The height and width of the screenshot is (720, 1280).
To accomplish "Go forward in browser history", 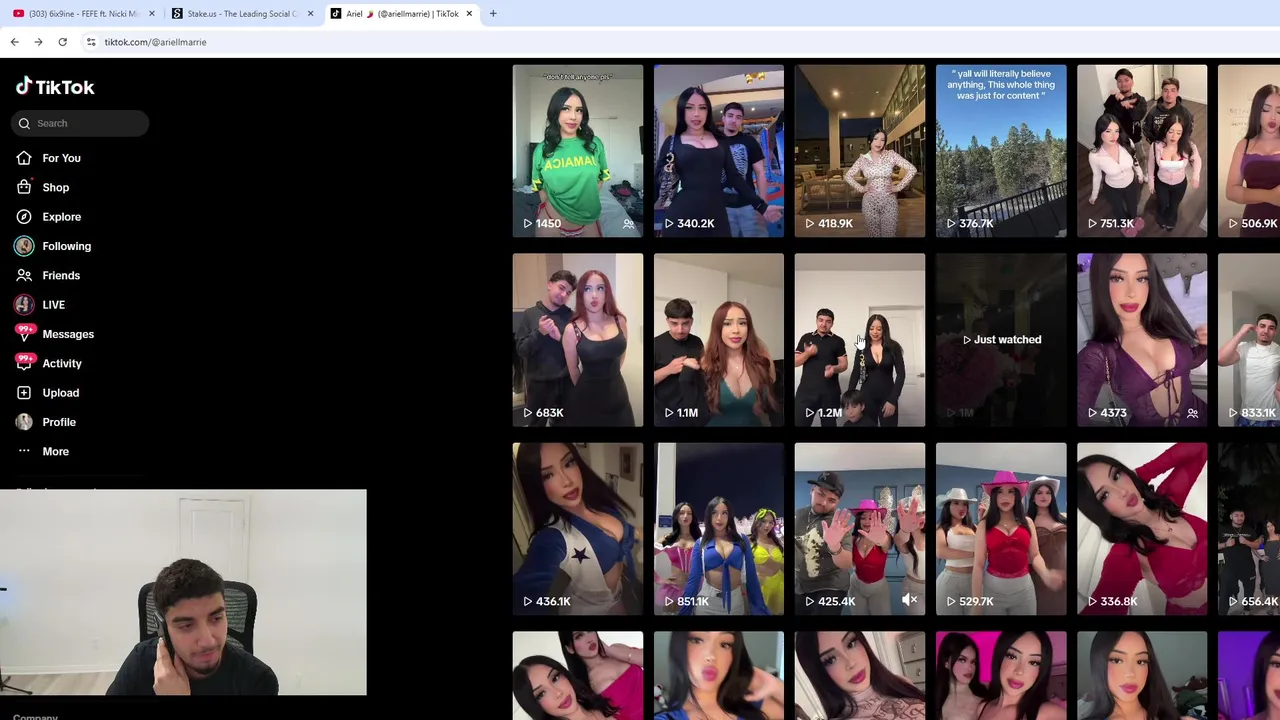I will [x=38, y=42].
